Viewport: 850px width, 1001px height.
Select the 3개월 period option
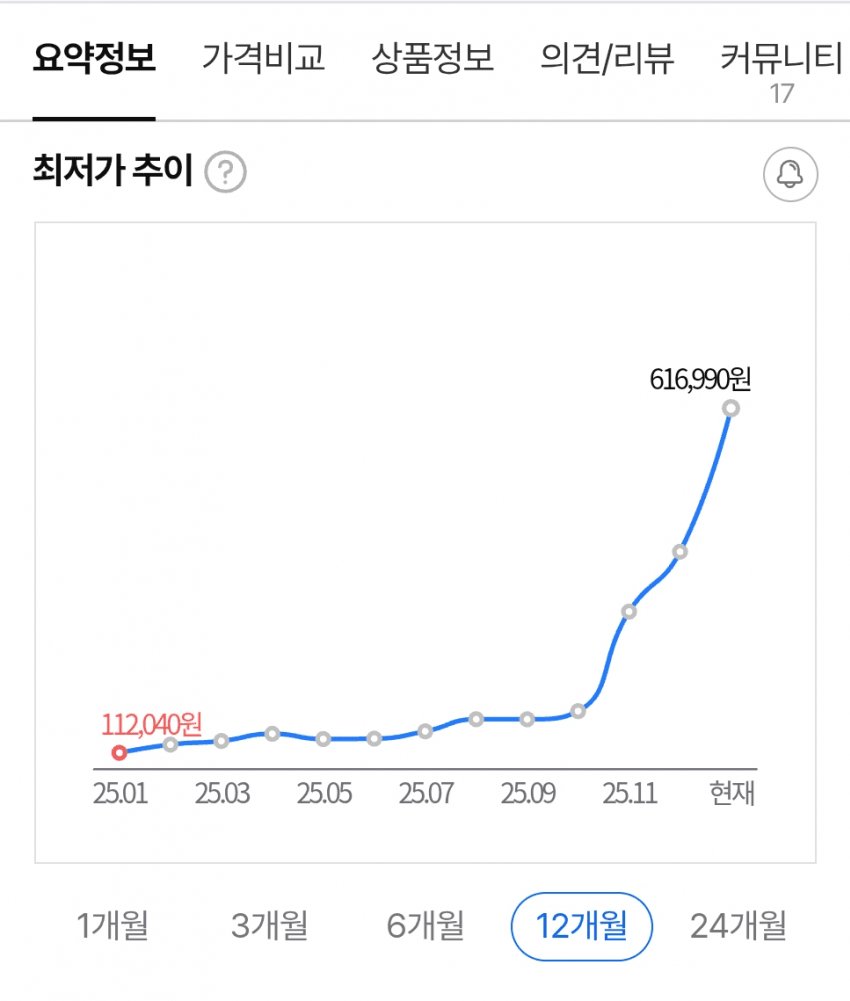click(x=269, y=926)
